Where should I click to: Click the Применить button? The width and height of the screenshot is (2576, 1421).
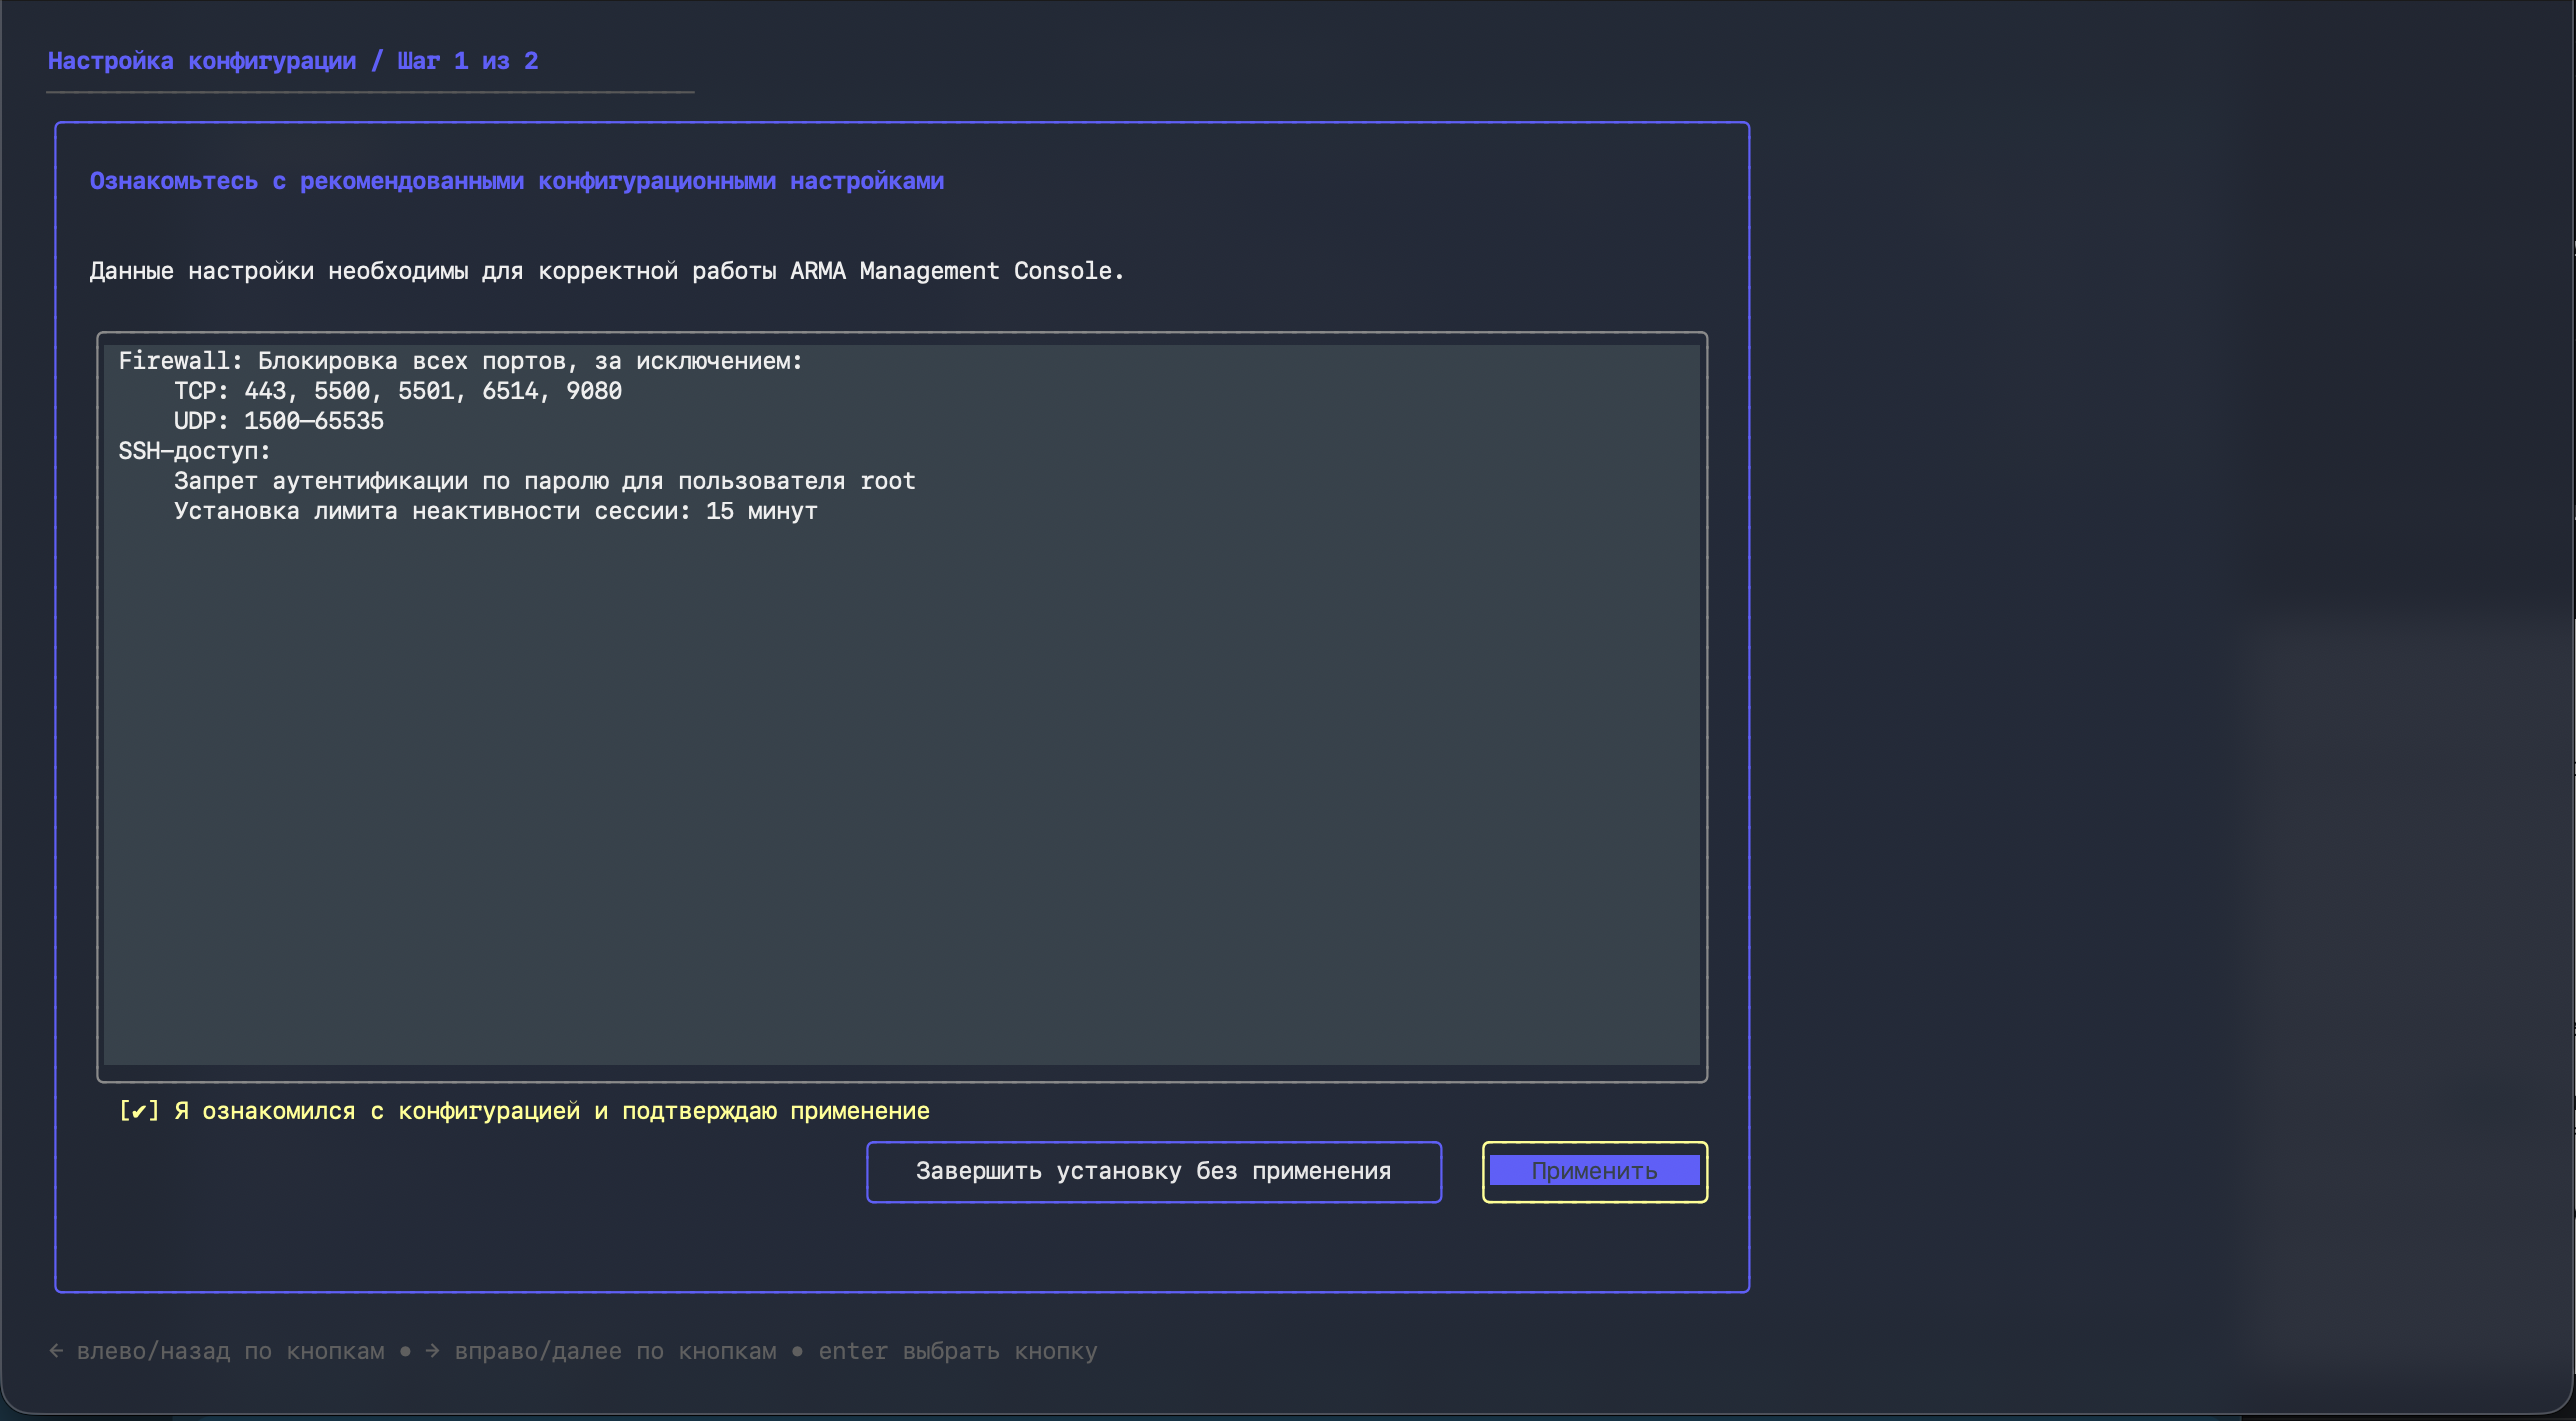1594,1171
